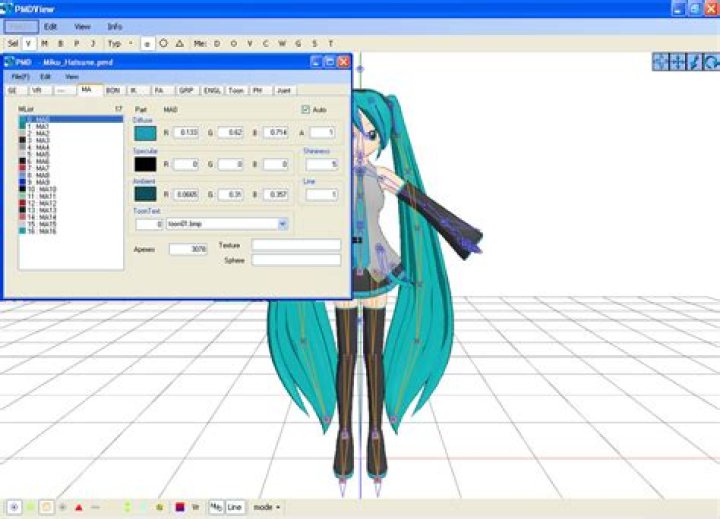Image resolution: width=720 pixels, height=519 pixels.
Task: Open the Edit menu in PMDView
Action: point(50,27)
